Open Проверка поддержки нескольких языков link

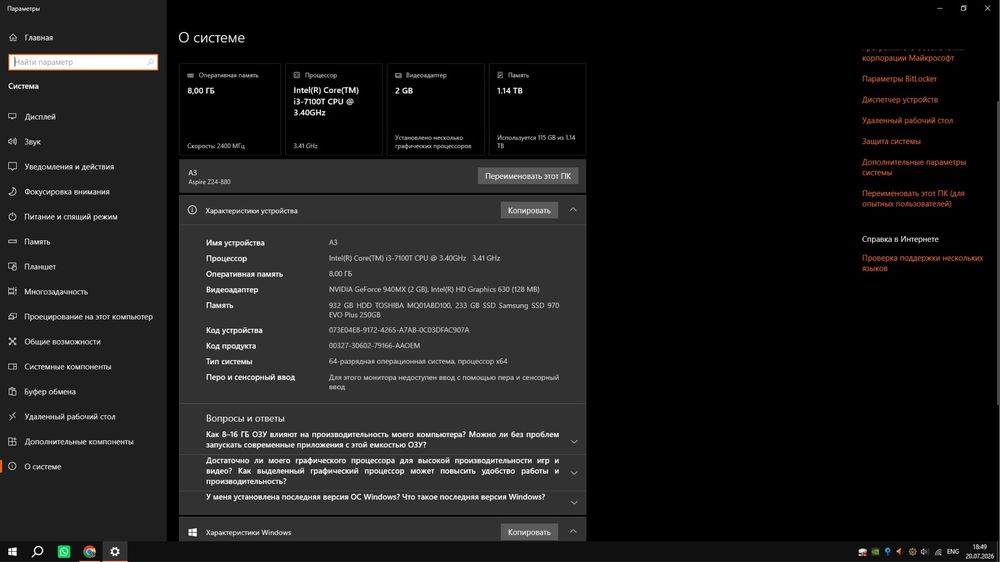pyautogui.click(x=922, y=263)
